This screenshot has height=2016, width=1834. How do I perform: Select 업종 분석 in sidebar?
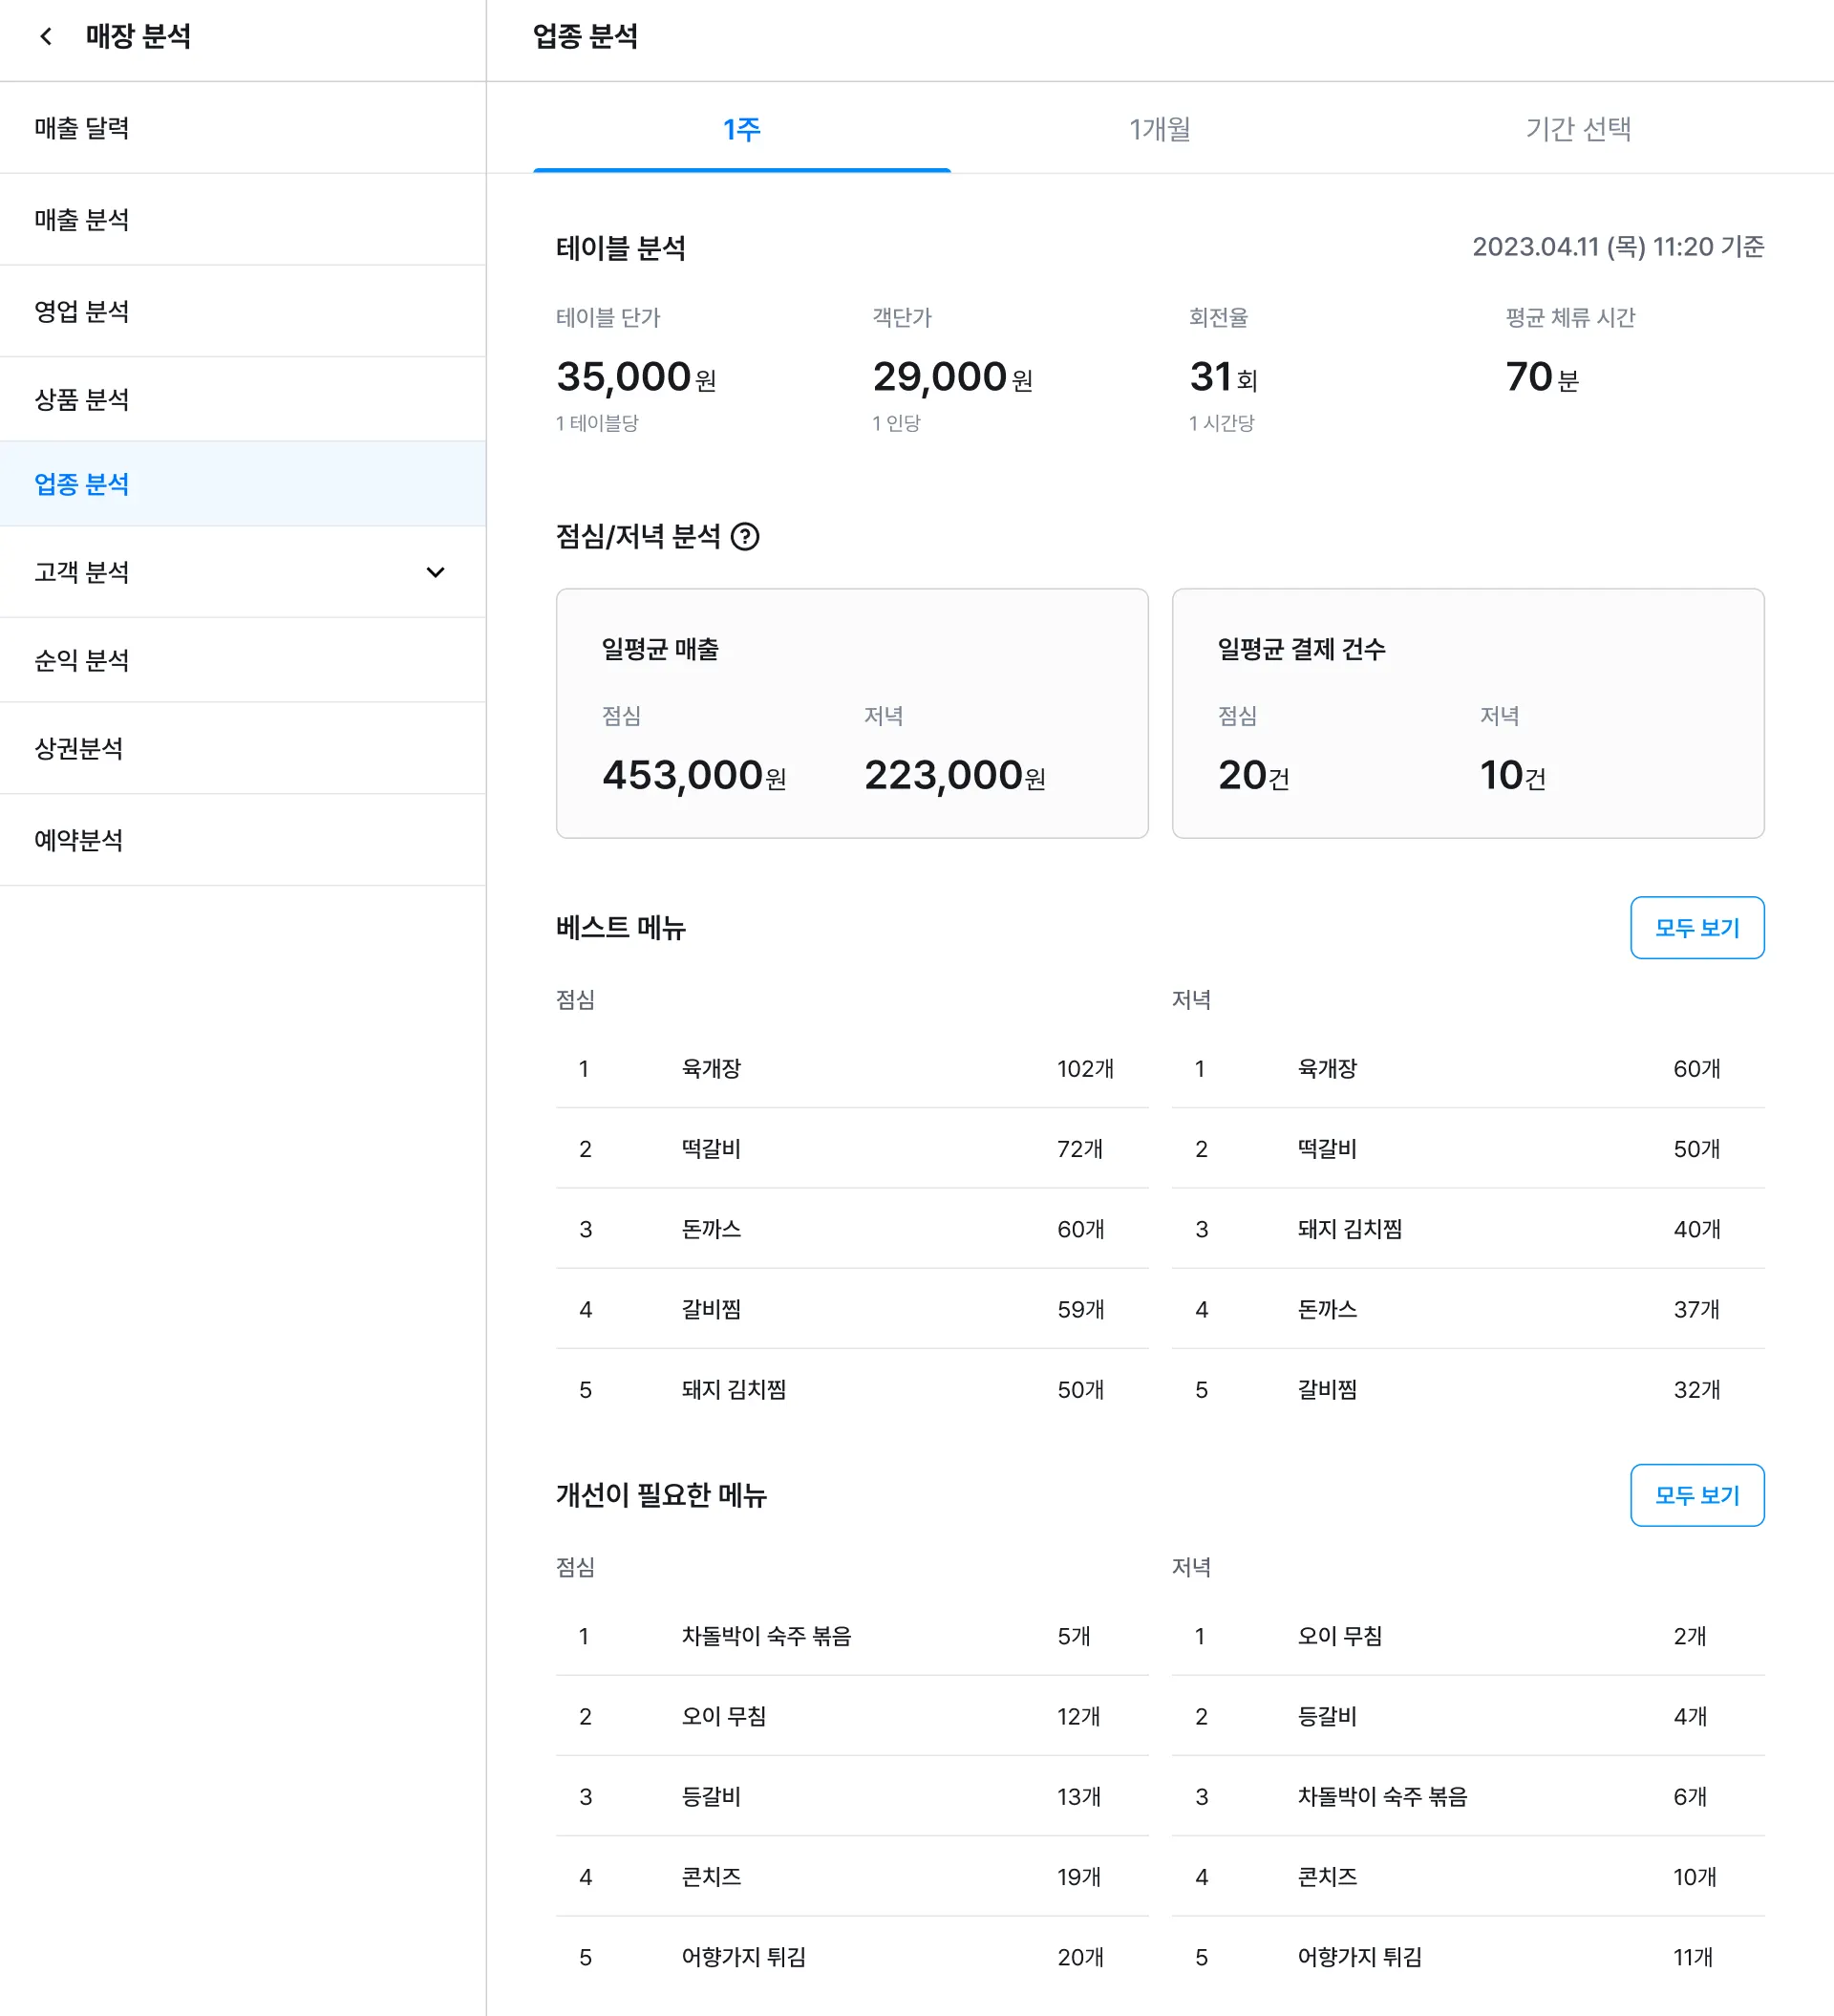(x=82, y=484)
